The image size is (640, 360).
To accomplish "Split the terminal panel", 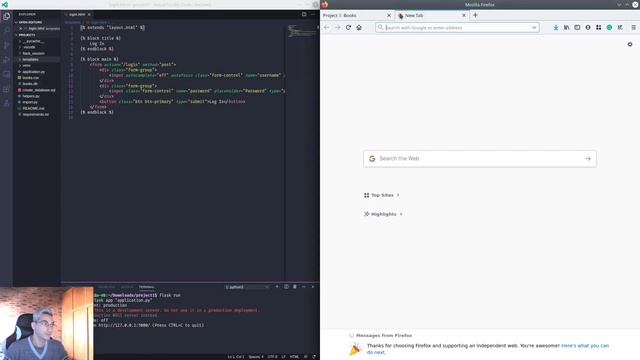I will pyautogui.click(x=286, y=287).
